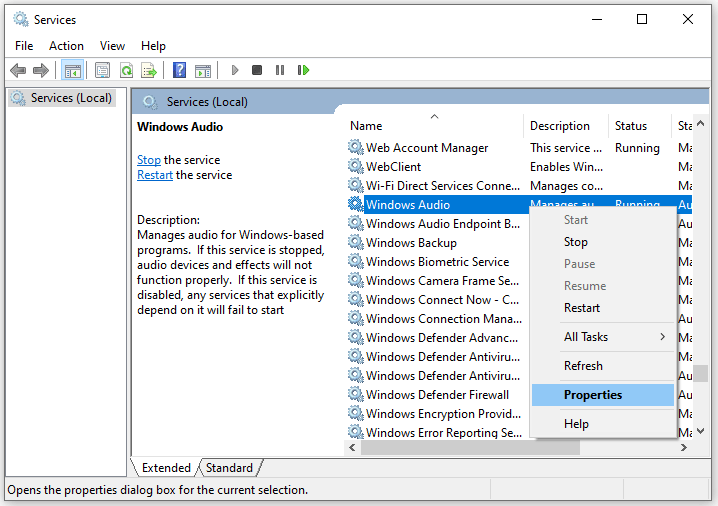Select Windows Defender Advanc... service

point(442,337)
